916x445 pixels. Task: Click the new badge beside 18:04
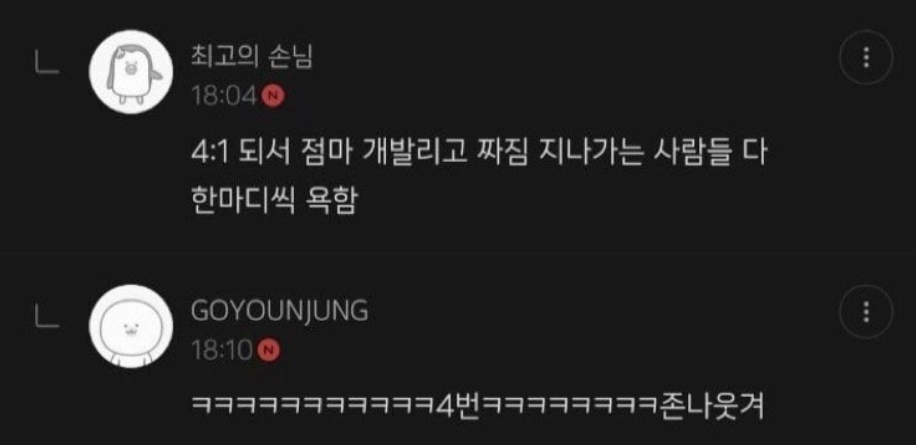click(273, 96)
